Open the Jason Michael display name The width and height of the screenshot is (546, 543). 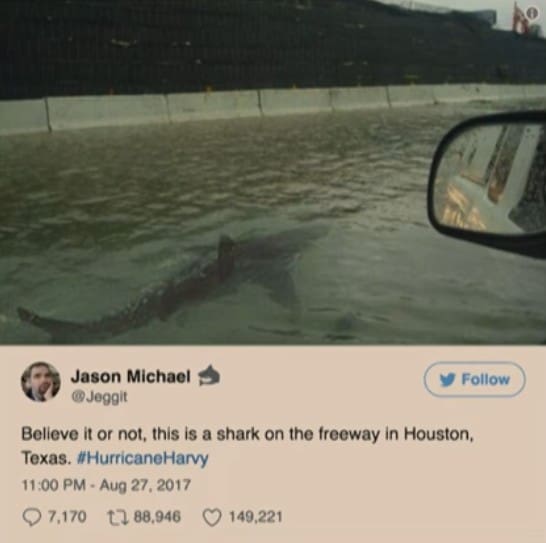(131, 377)
